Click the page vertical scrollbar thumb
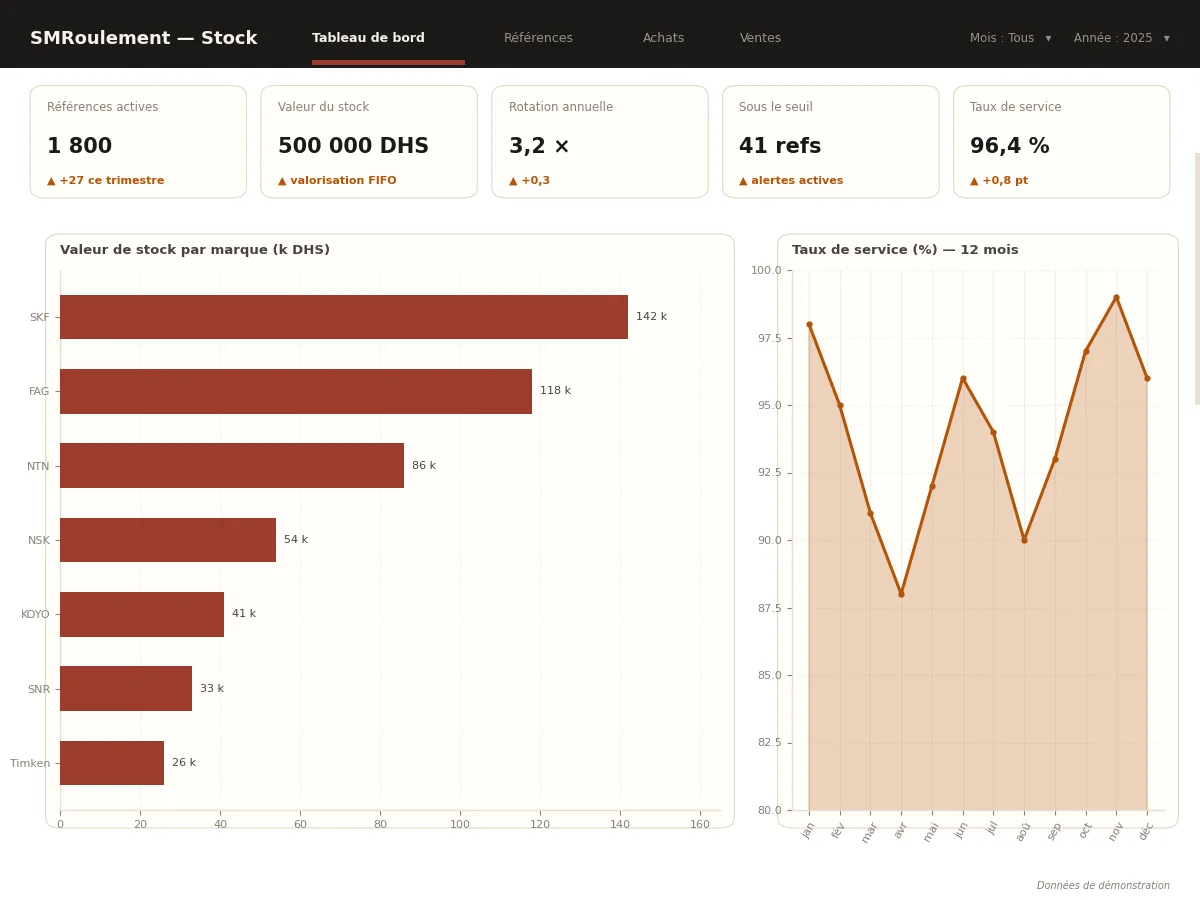Image resolution: width=1200 pixels, height=900 pixels. (x=1197, y=279)
